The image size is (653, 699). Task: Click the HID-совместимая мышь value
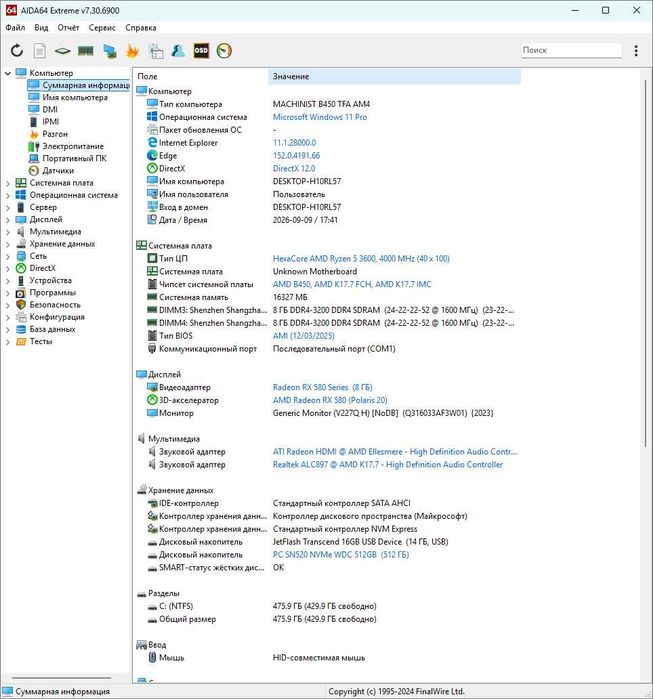click(x=319, y=658)
